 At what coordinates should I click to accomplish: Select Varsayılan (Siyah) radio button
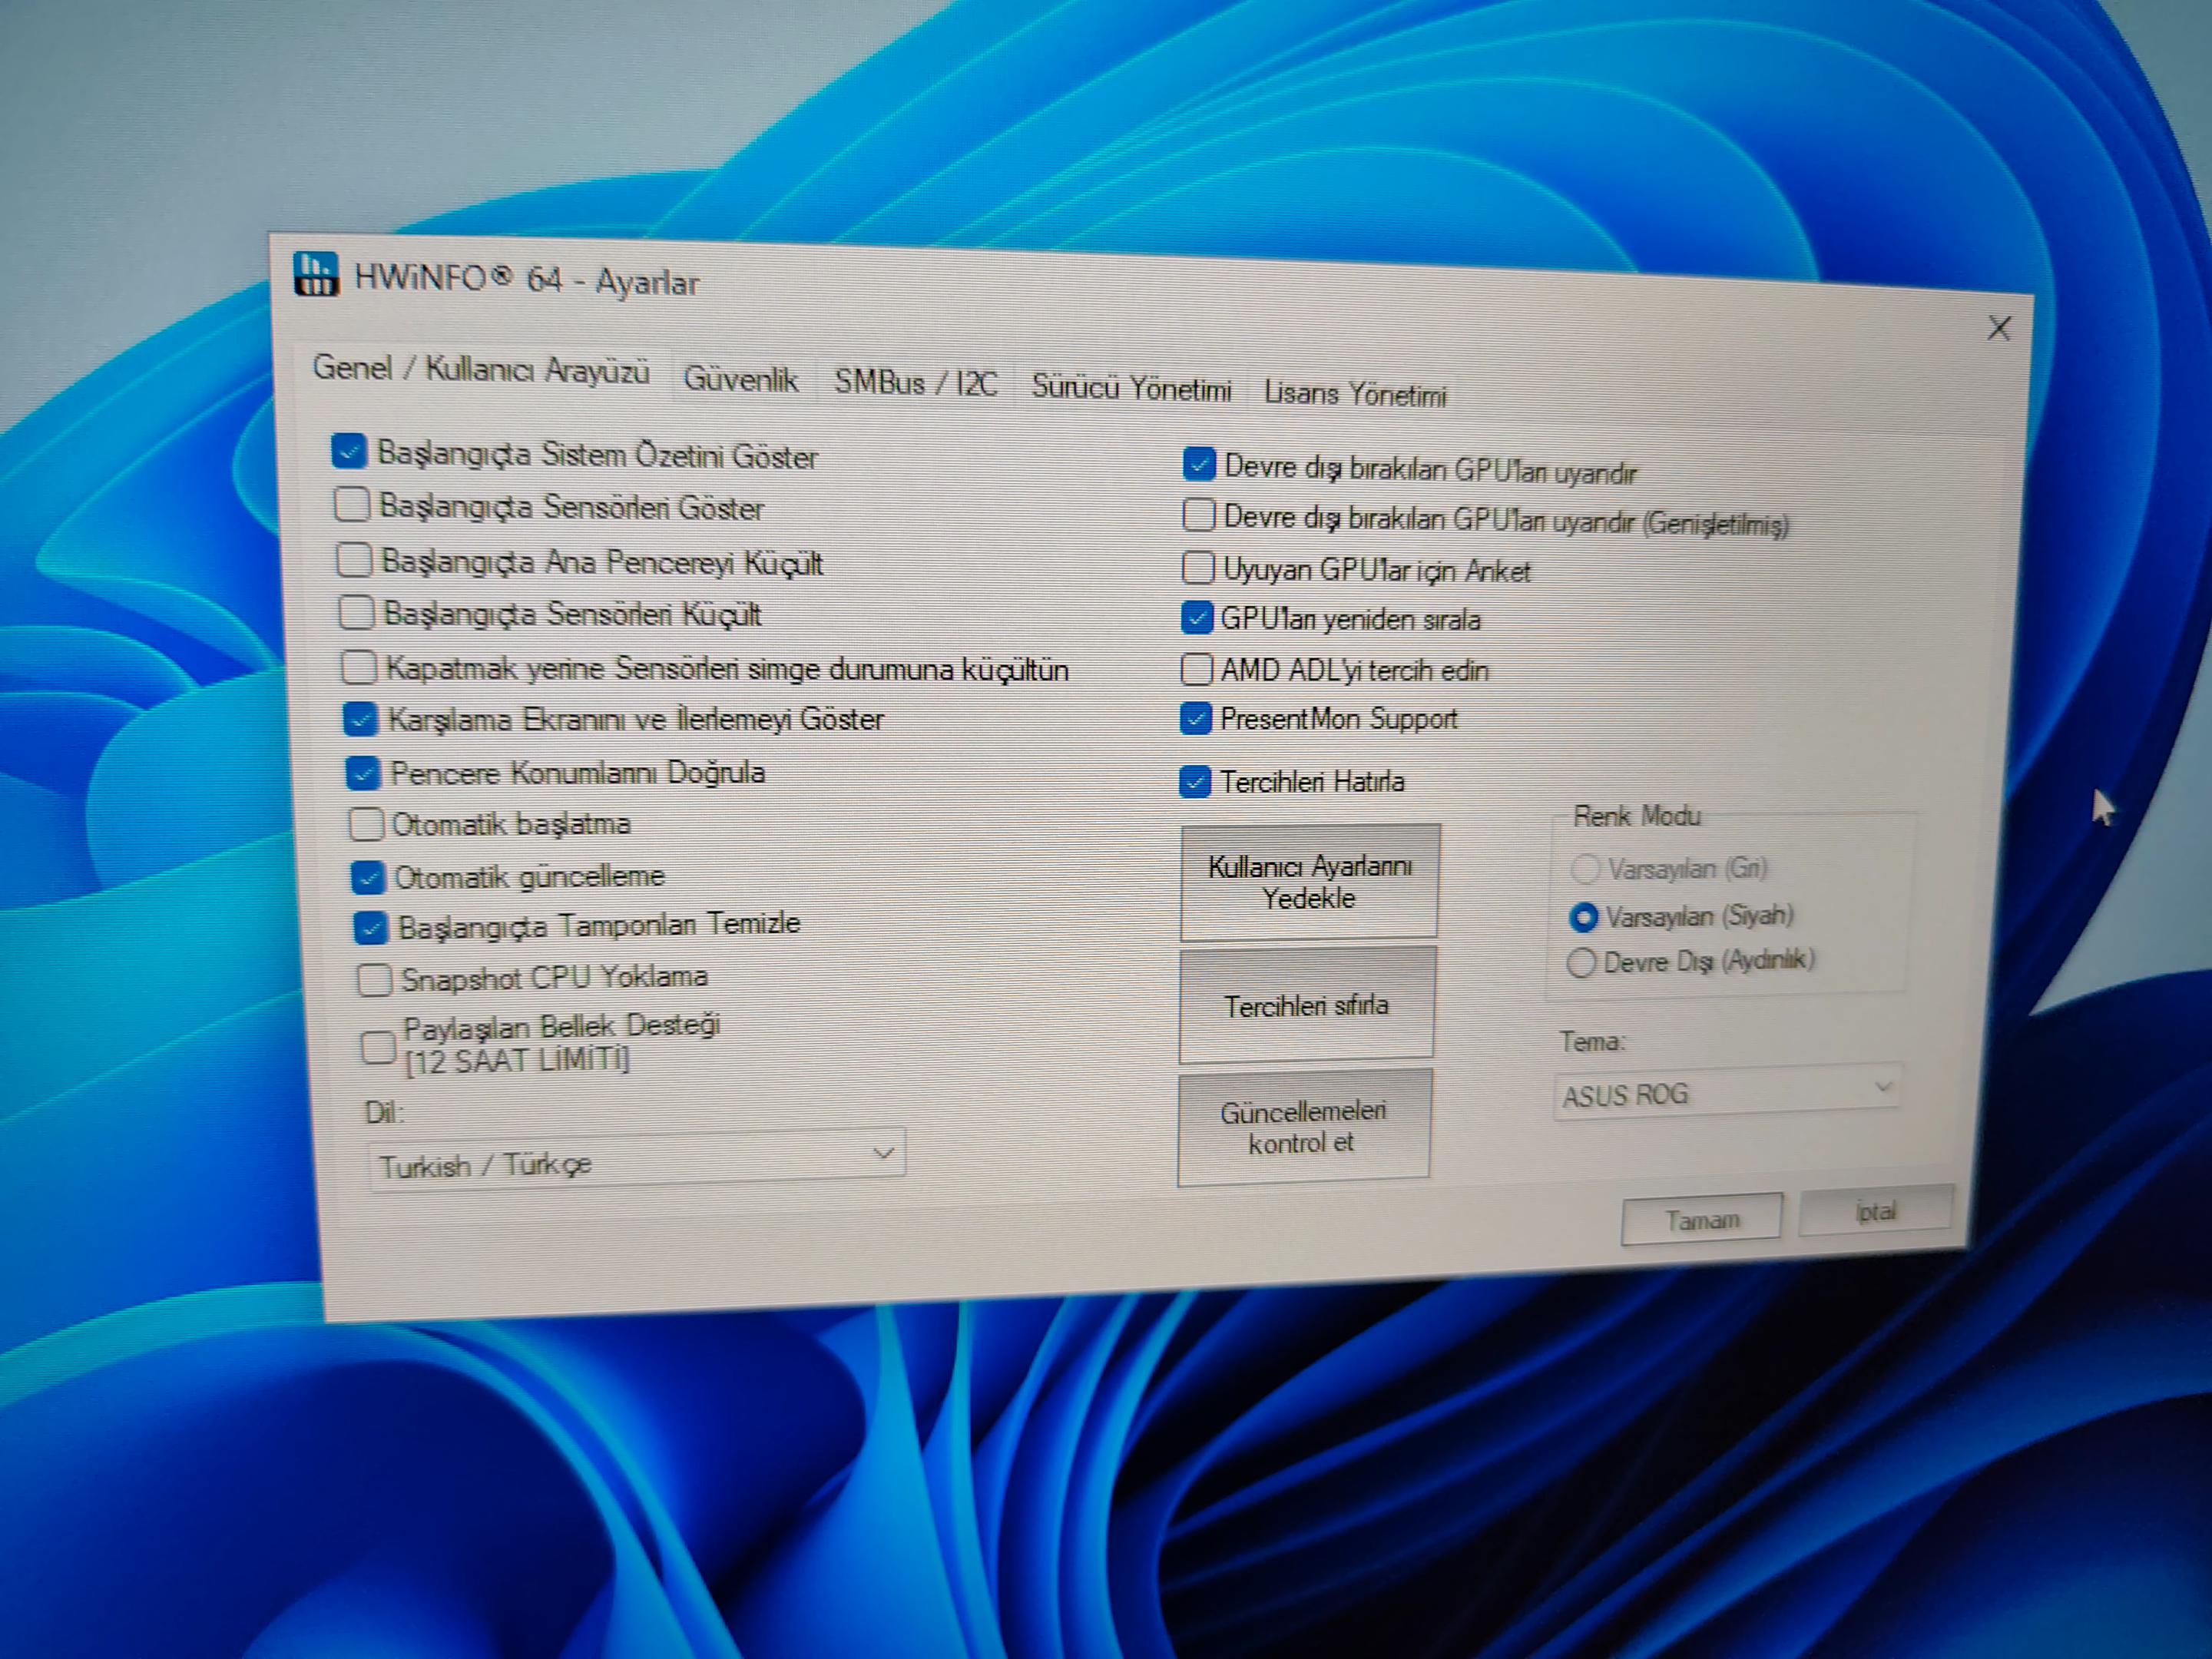click(x=1584, y=916)
